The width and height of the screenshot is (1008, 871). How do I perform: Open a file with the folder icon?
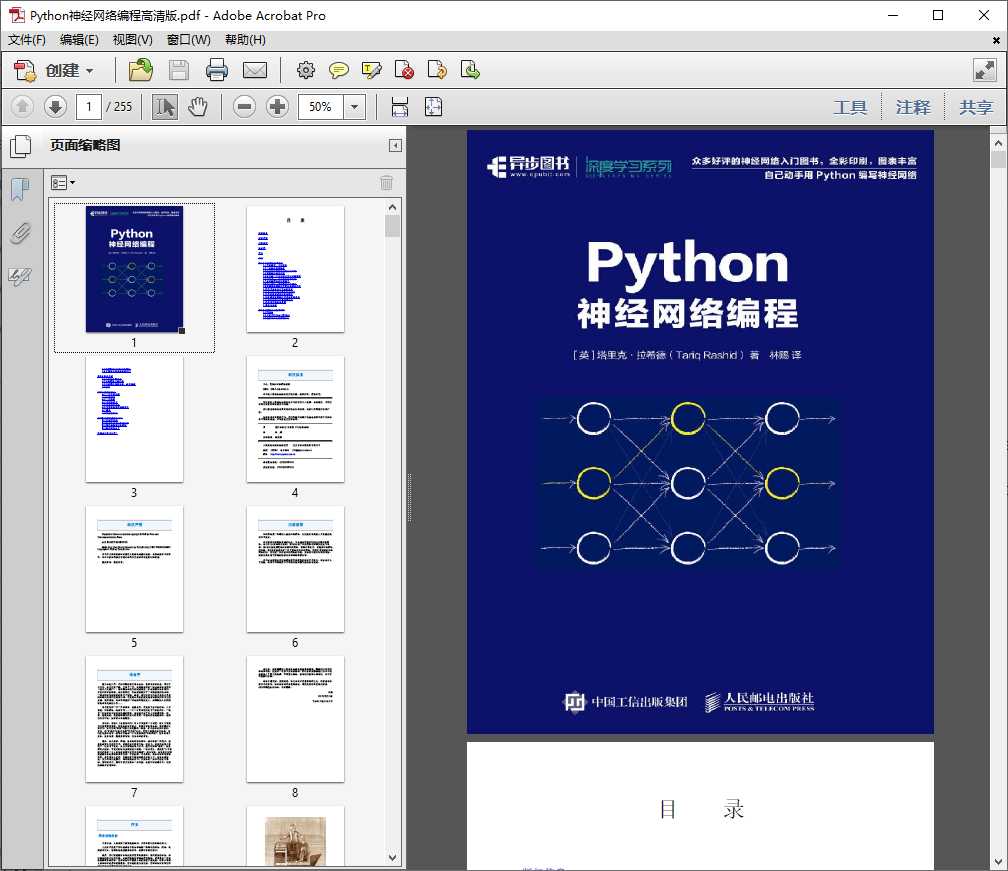140,70
